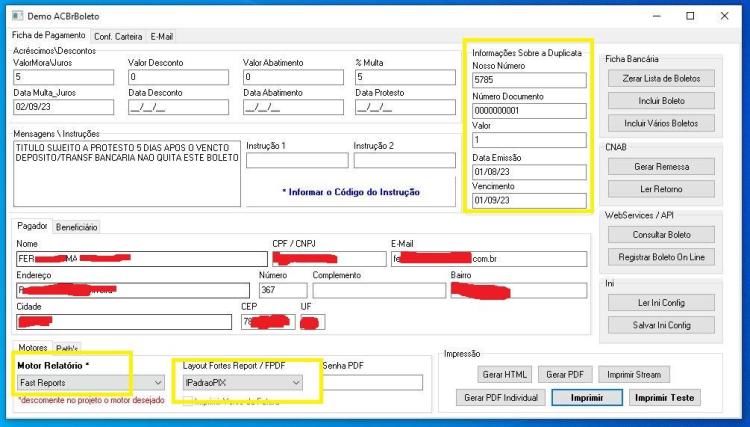This screenshot has width=750, height=427.
Task: Click the Imprimir Stream button
Action: pos(634,374)
